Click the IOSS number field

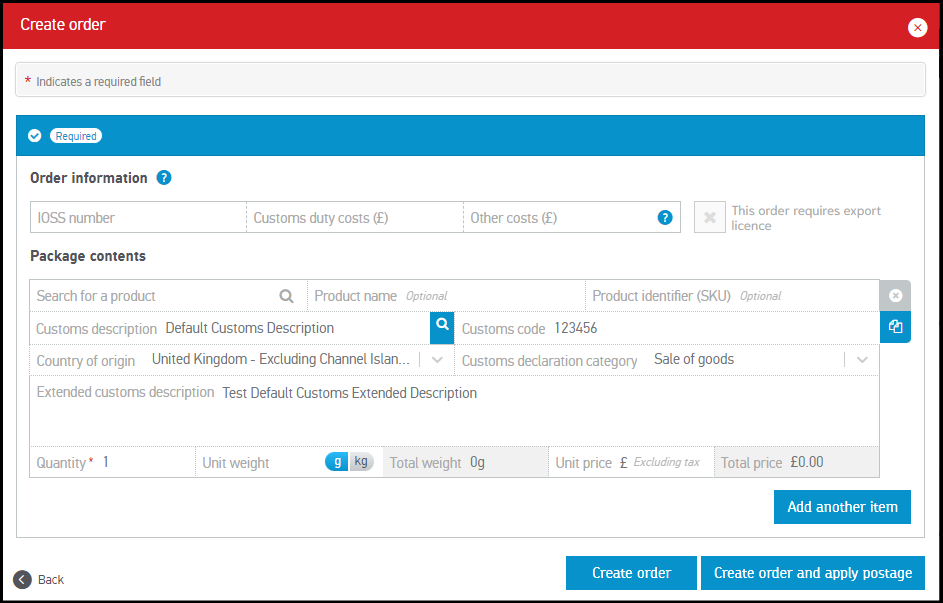coord(138,217)
